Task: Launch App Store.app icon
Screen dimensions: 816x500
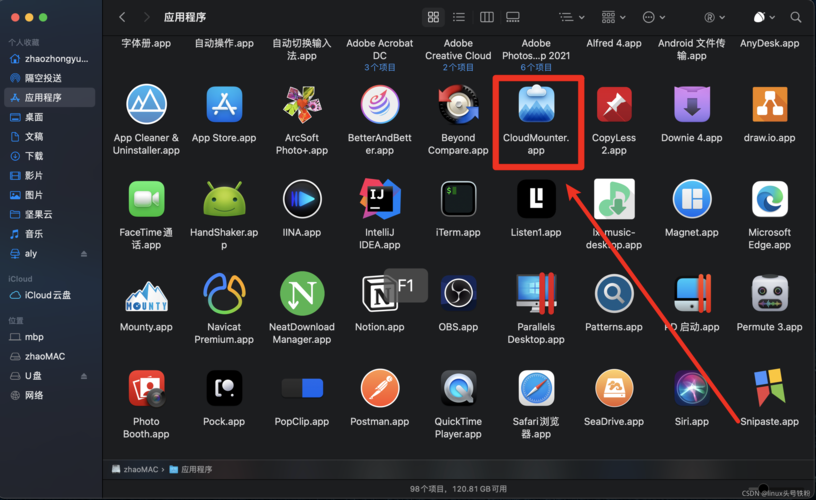Action: pyautogui.click(x=224, y=104)
